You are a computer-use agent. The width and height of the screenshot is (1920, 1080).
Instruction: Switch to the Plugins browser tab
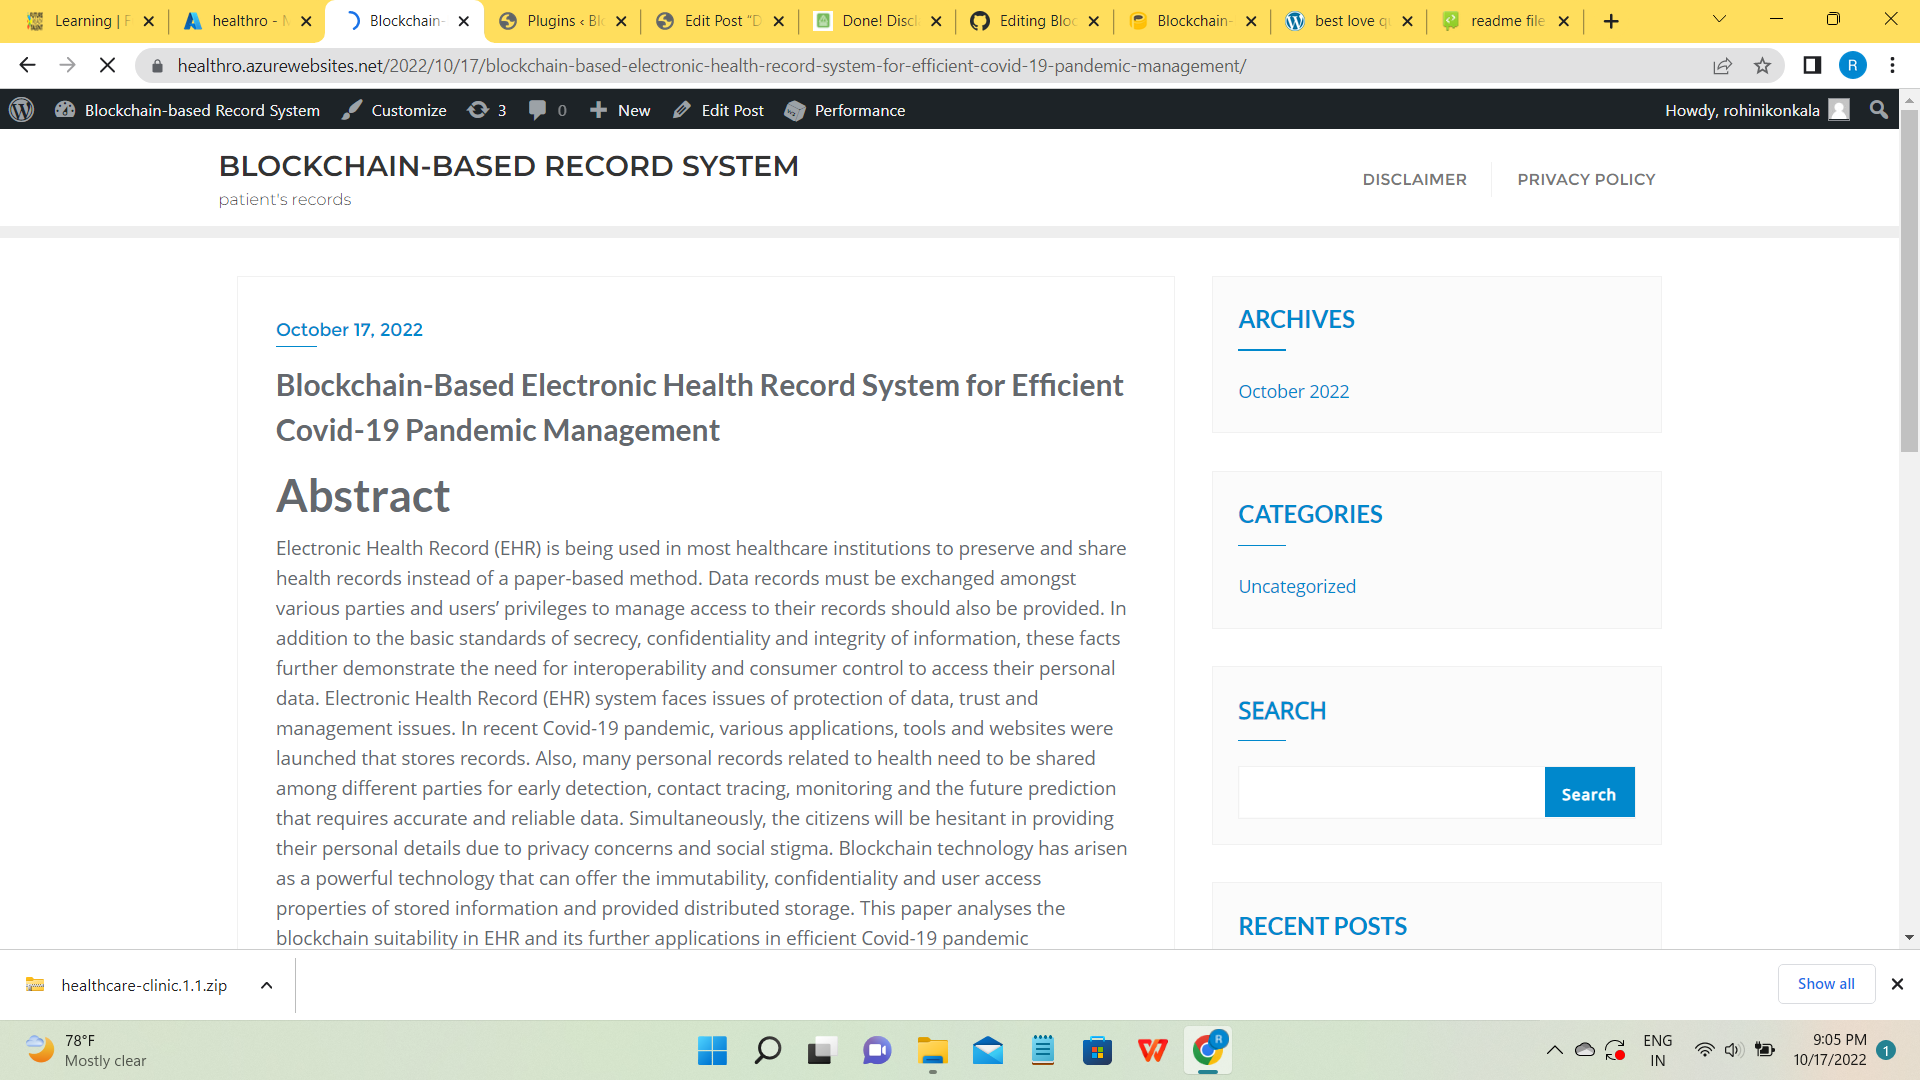(555, 20)
